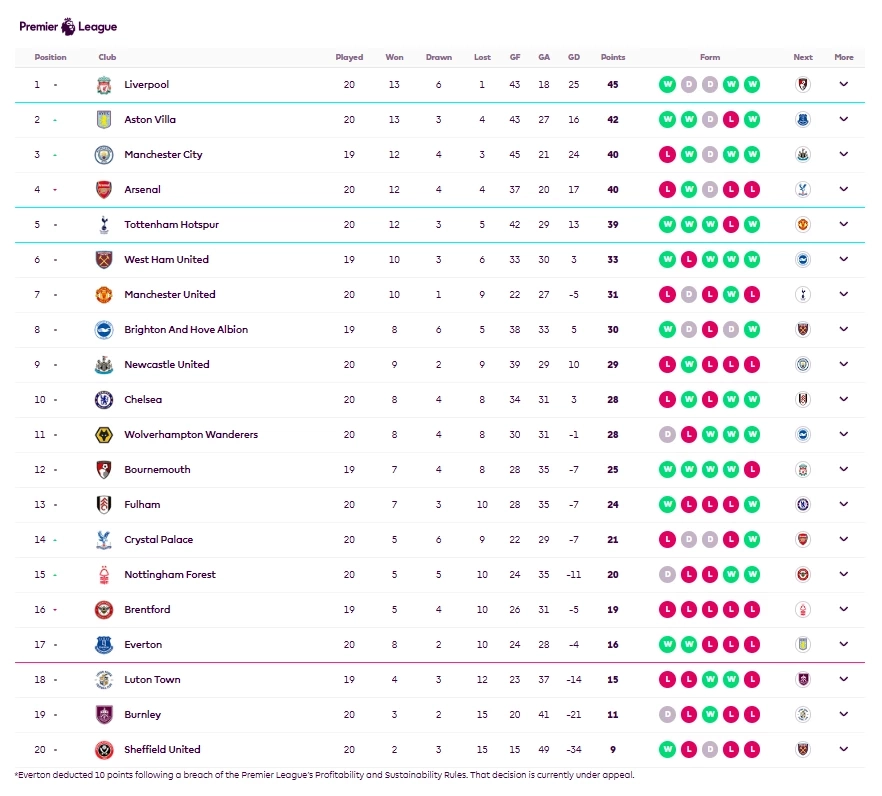The width and height of the screenshot is (882, 796).
Task: Open the Manchester United club link
Action: click(x=169, y=295)
